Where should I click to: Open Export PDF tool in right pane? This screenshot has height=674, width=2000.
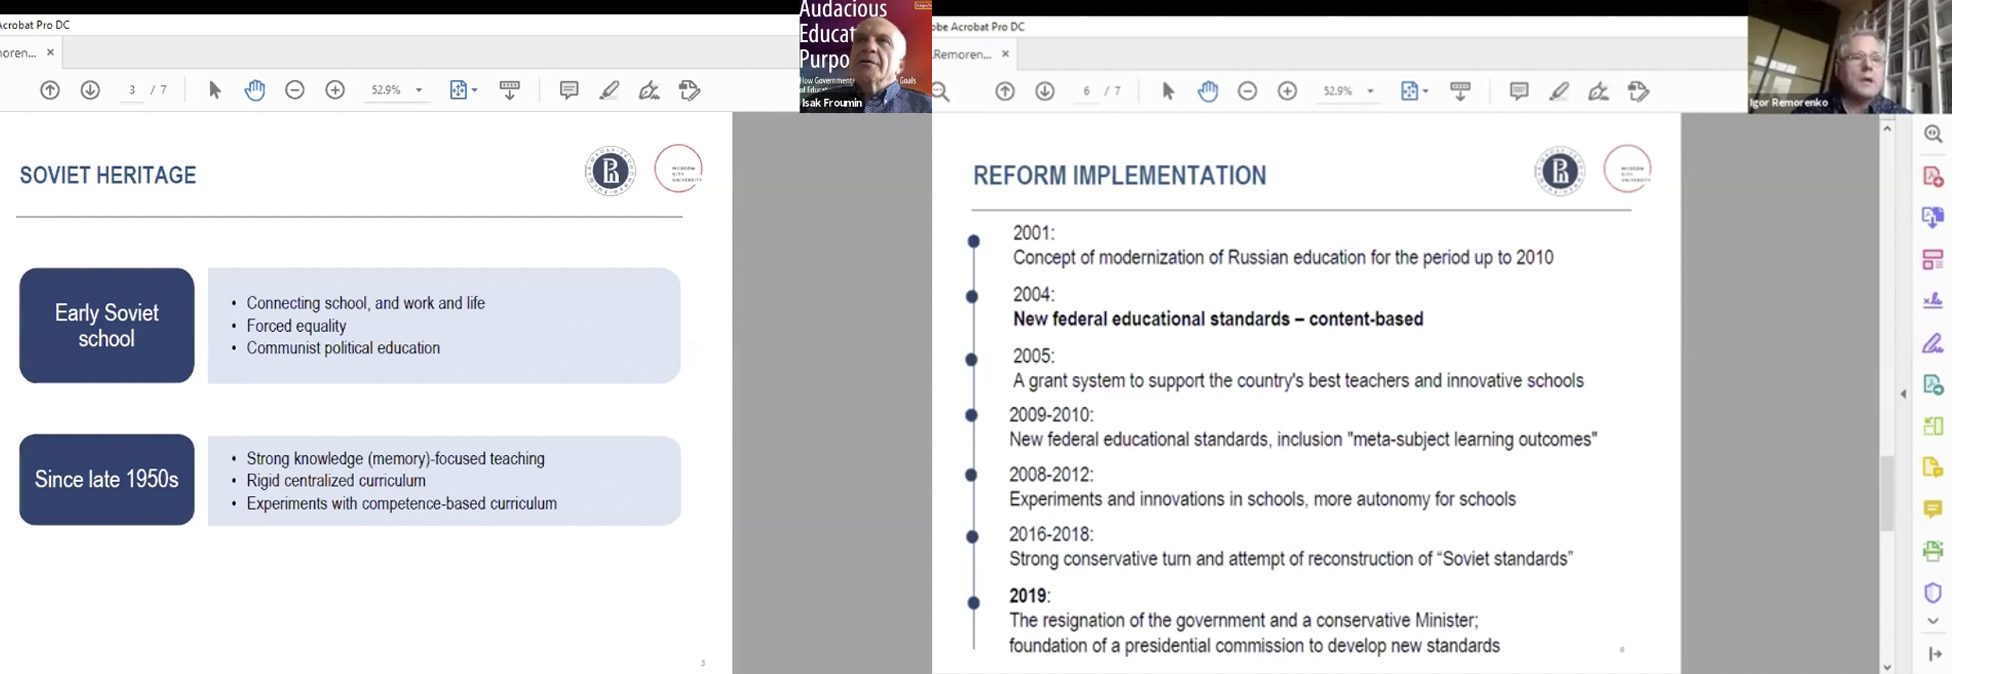1933,218
